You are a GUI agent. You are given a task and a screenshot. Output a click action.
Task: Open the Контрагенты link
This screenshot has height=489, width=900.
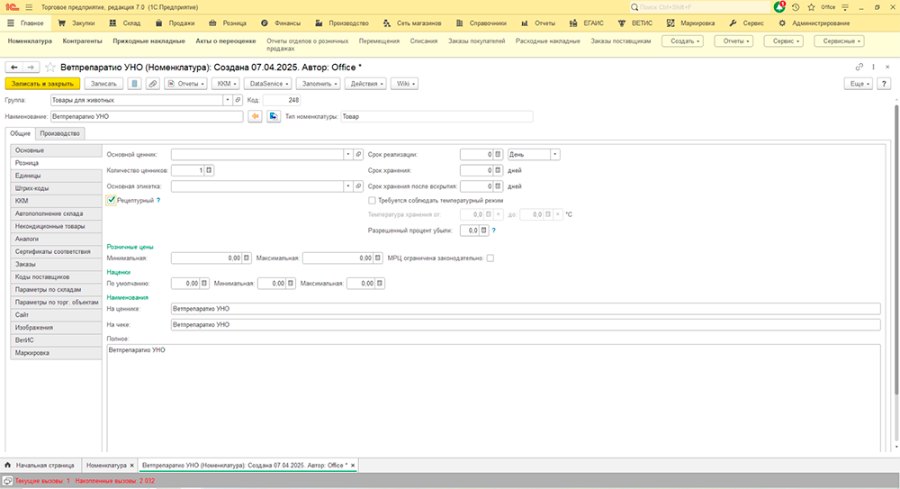pyautogui.click(x=82, y=41)
